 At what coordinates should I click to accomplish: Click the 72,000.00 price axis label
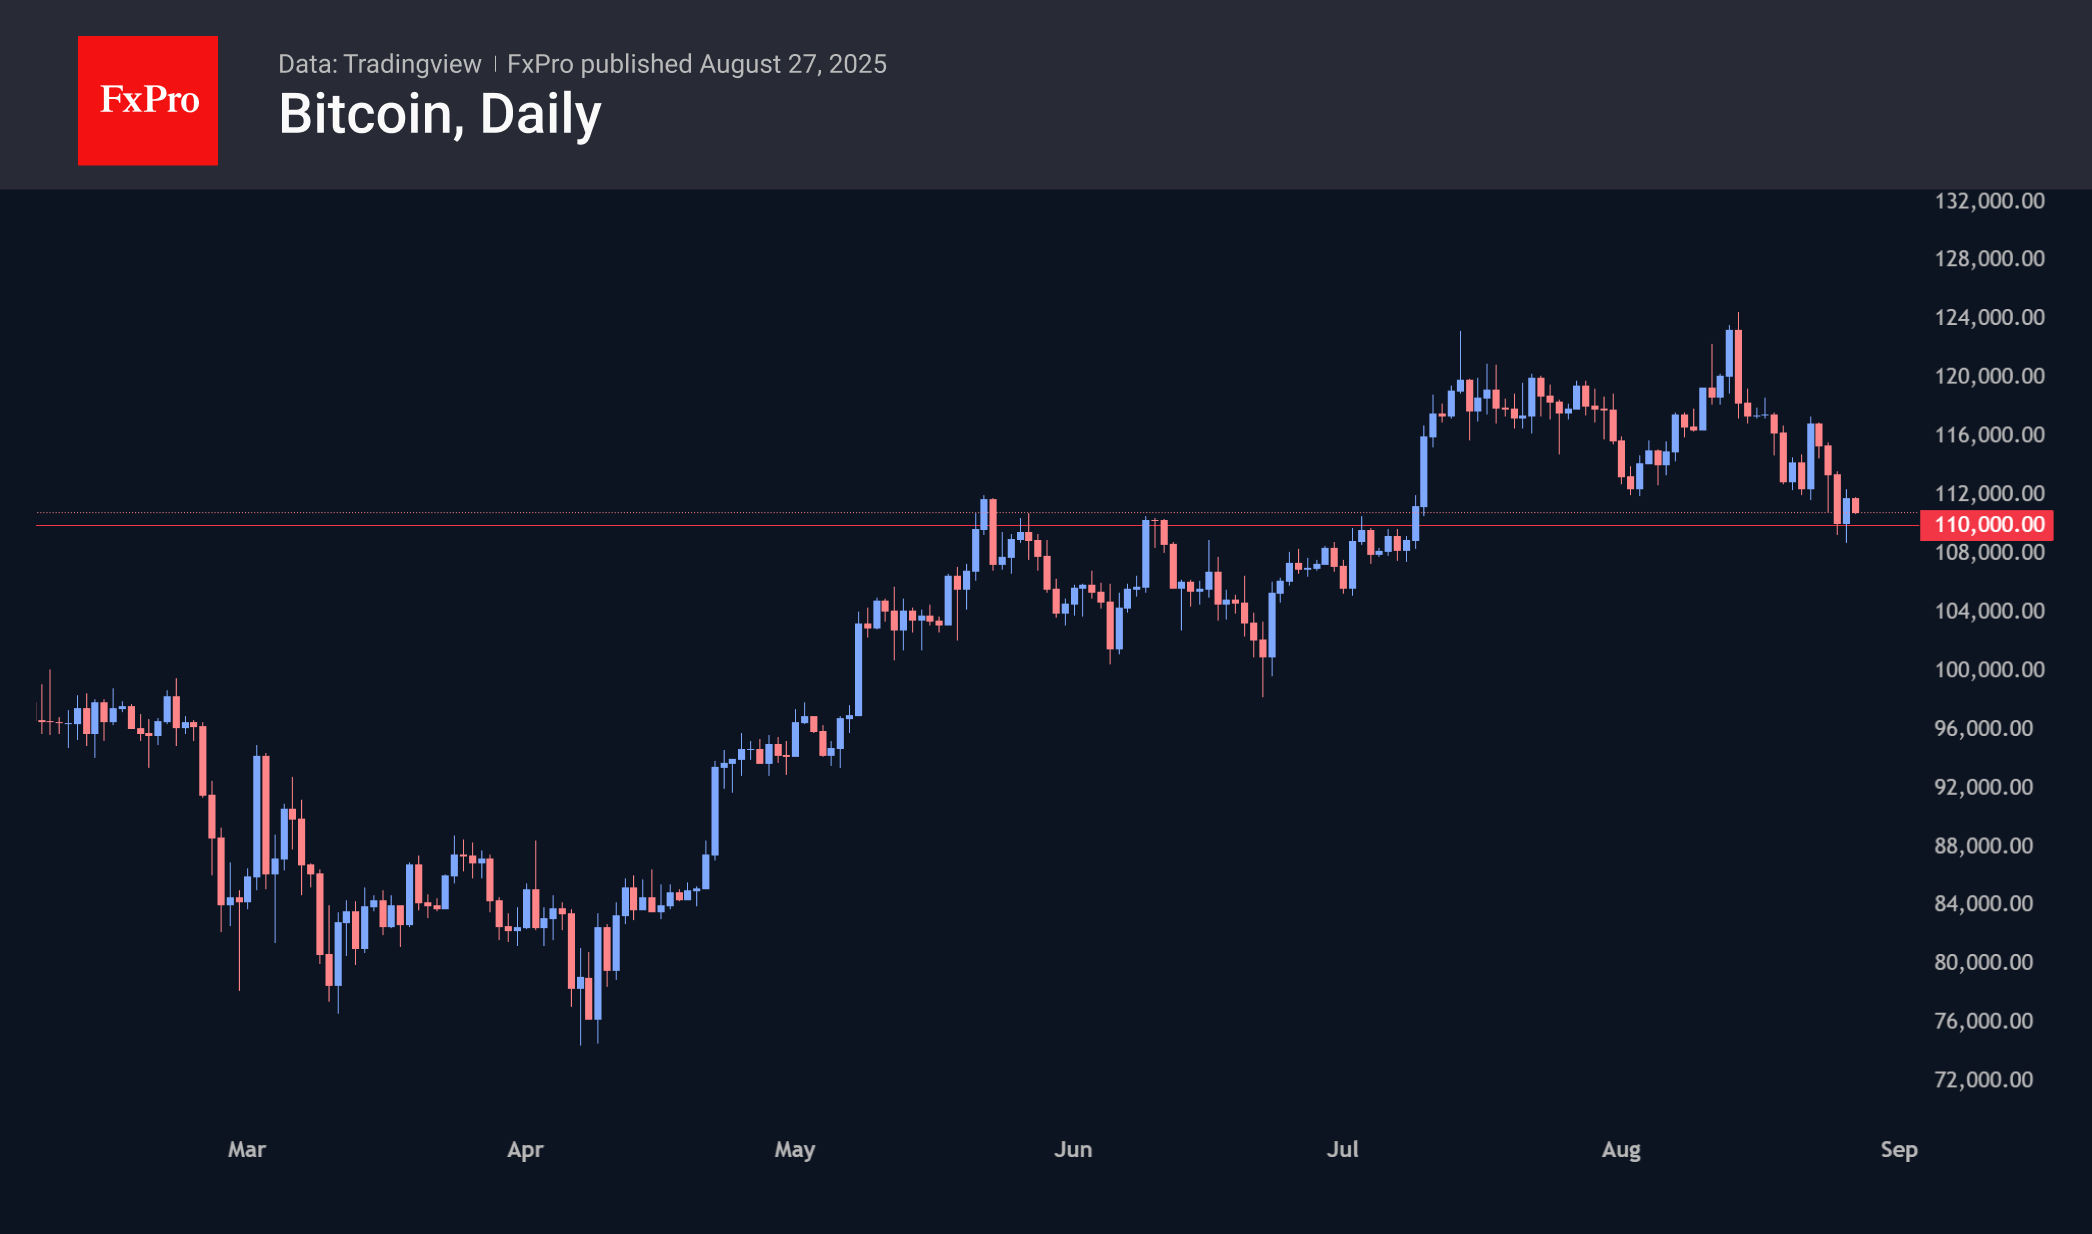point(1983,1080)
